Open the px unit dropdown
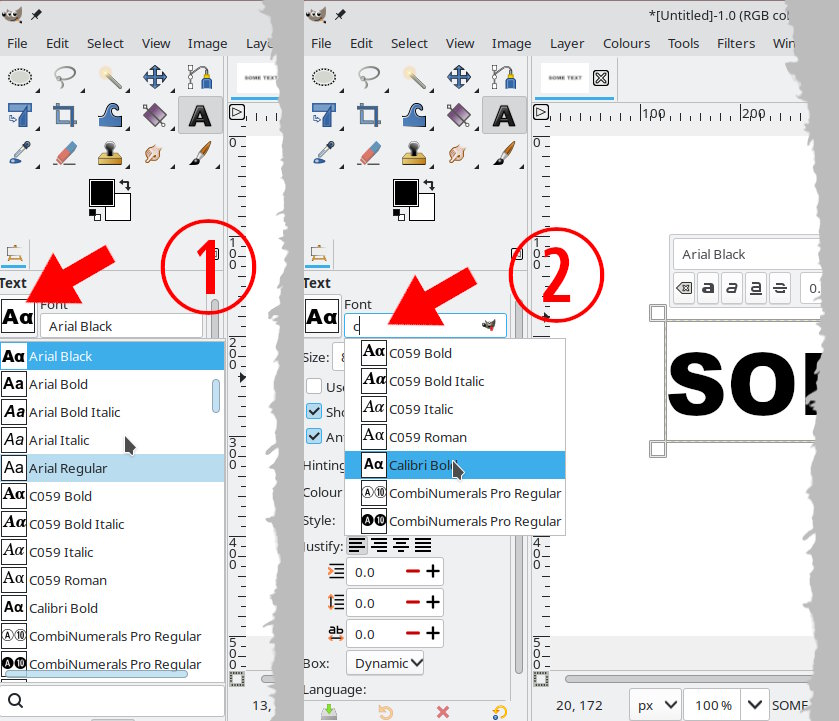 655,705
